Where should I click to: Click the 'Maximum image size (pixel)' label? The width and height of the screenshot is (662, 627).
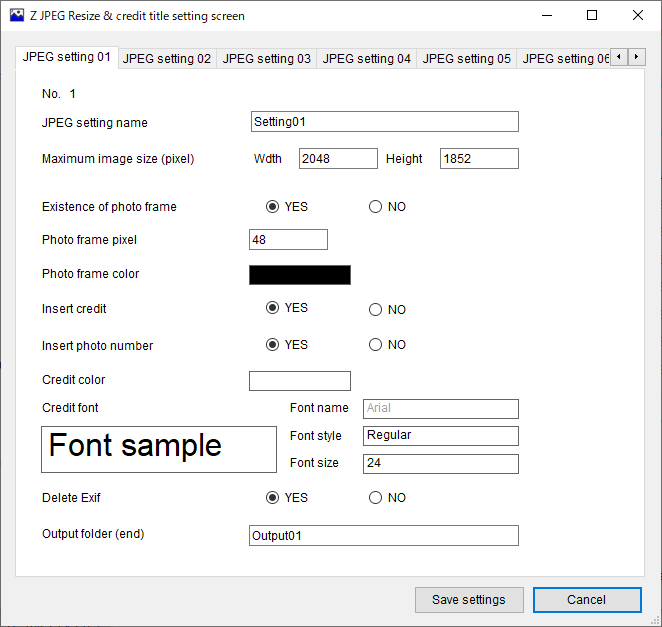[x=118, y=159]
